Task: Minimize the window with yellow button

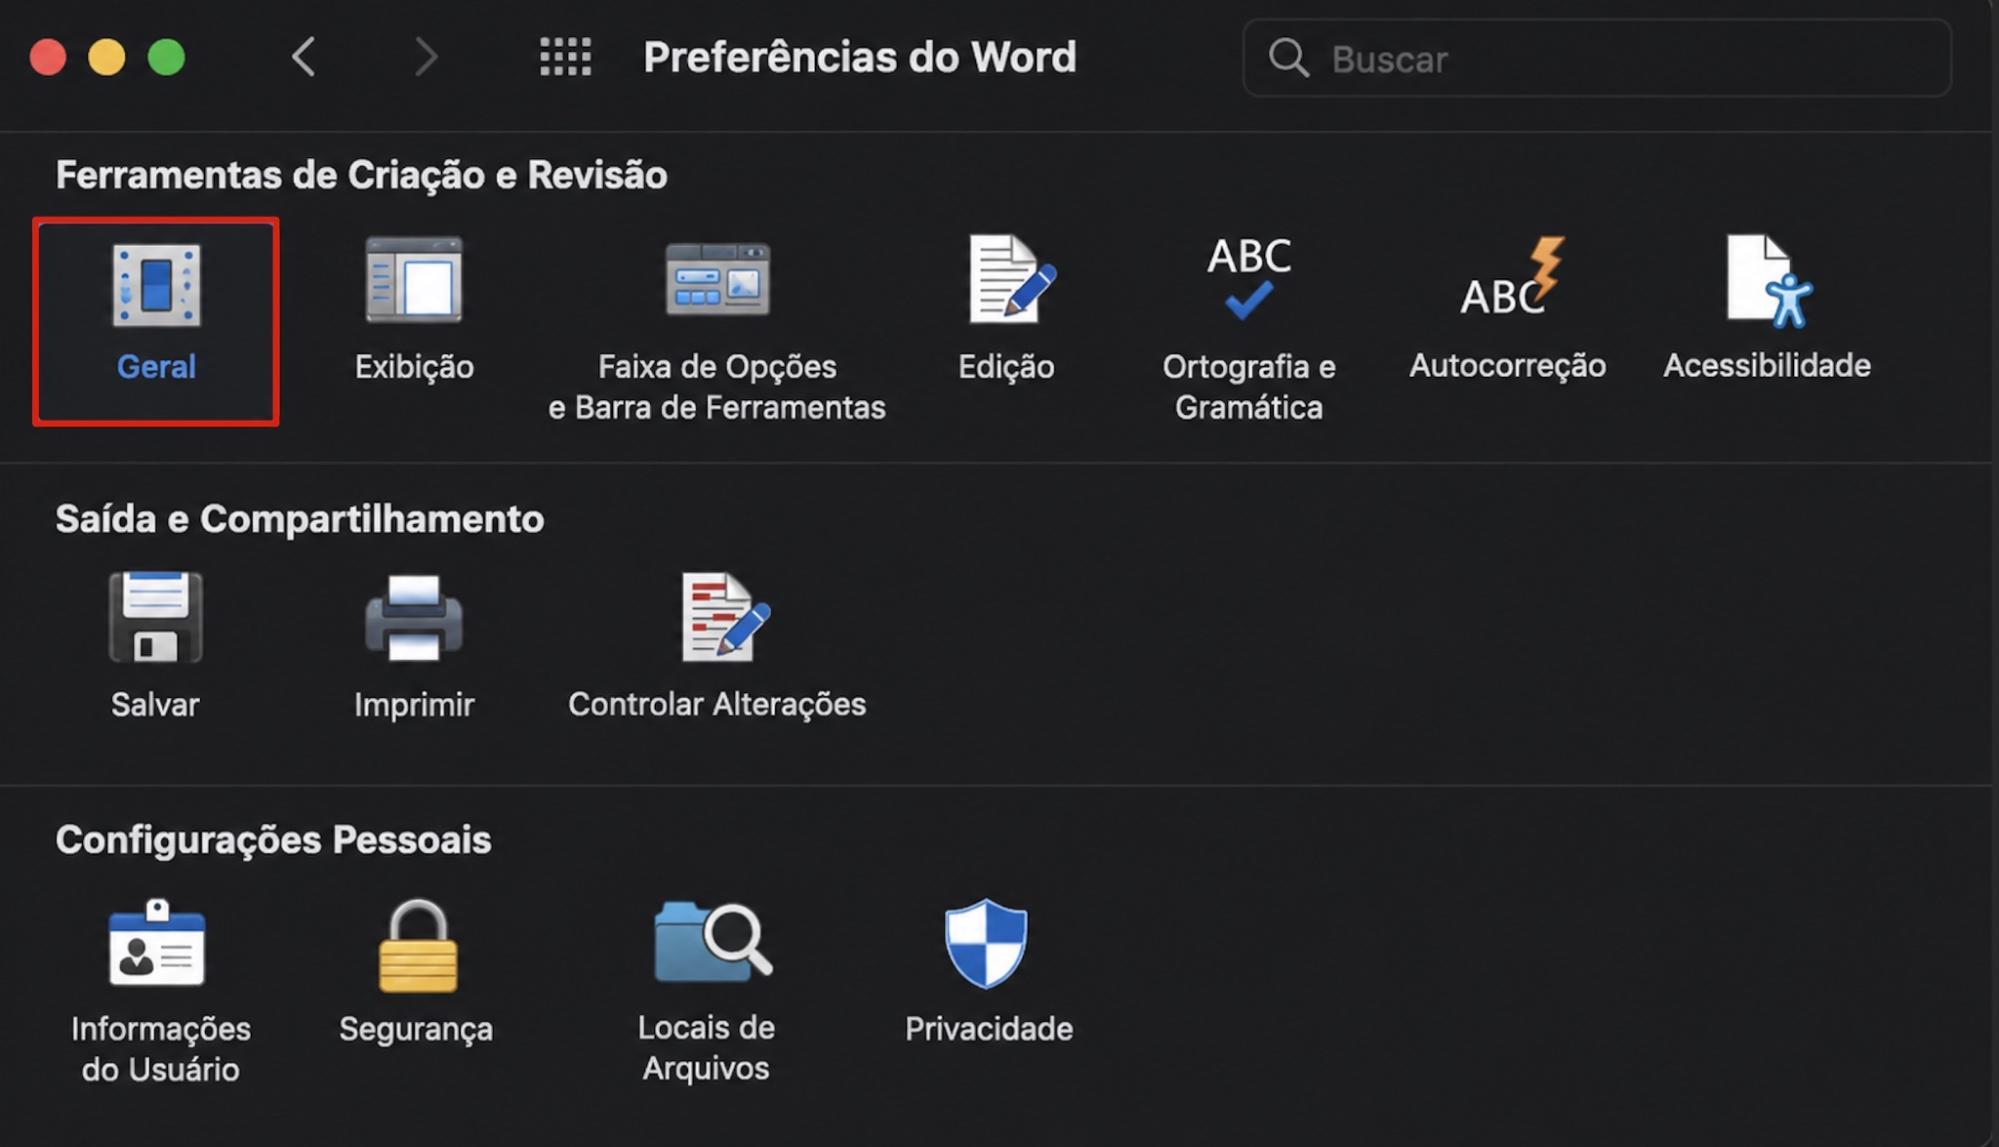Action: 107,57
